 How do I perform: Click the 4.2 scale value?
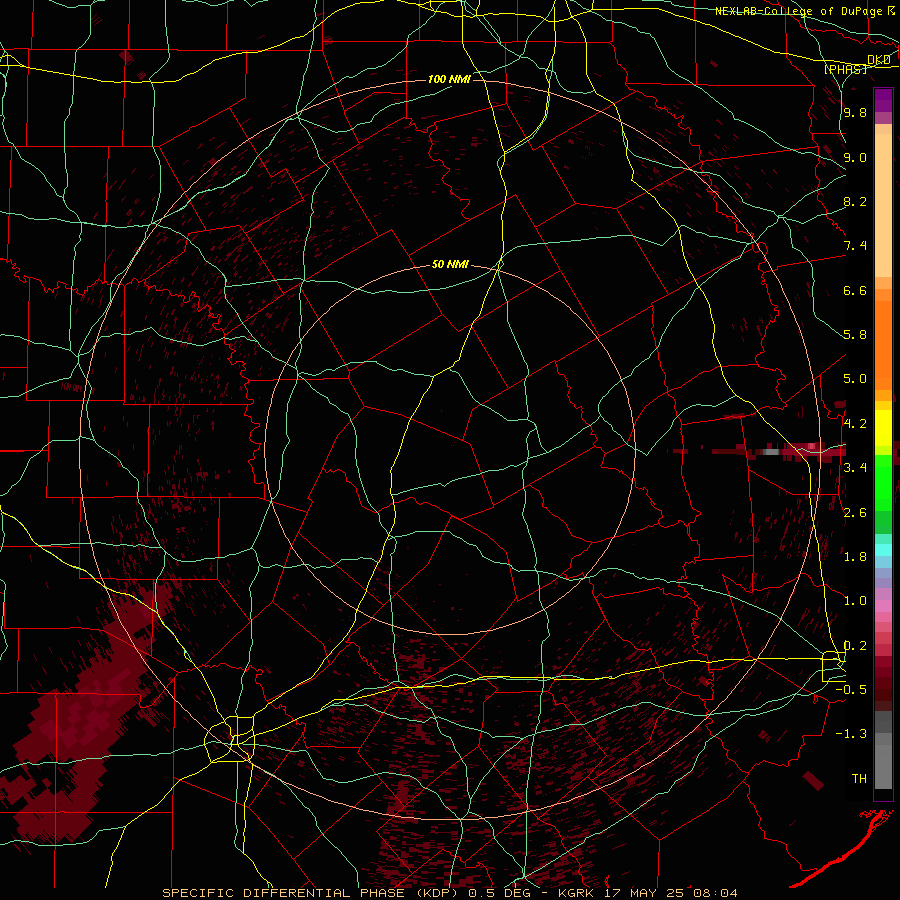[855, 424]
